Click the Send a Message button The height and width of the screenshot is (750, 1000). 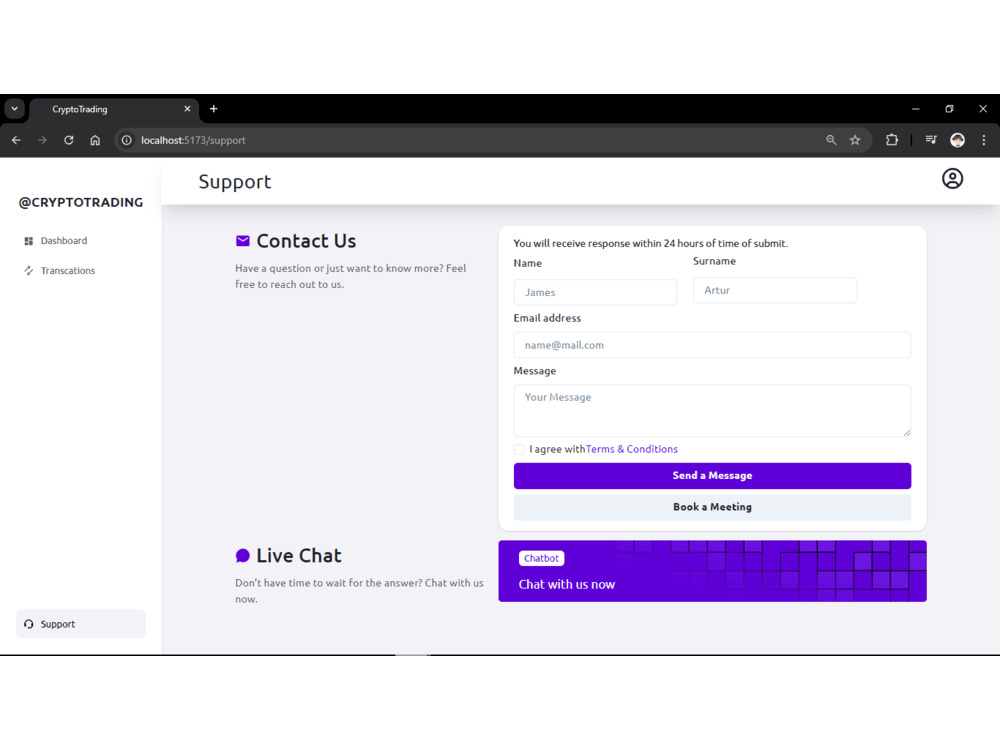pyautogui.click(x=712, y=476)
